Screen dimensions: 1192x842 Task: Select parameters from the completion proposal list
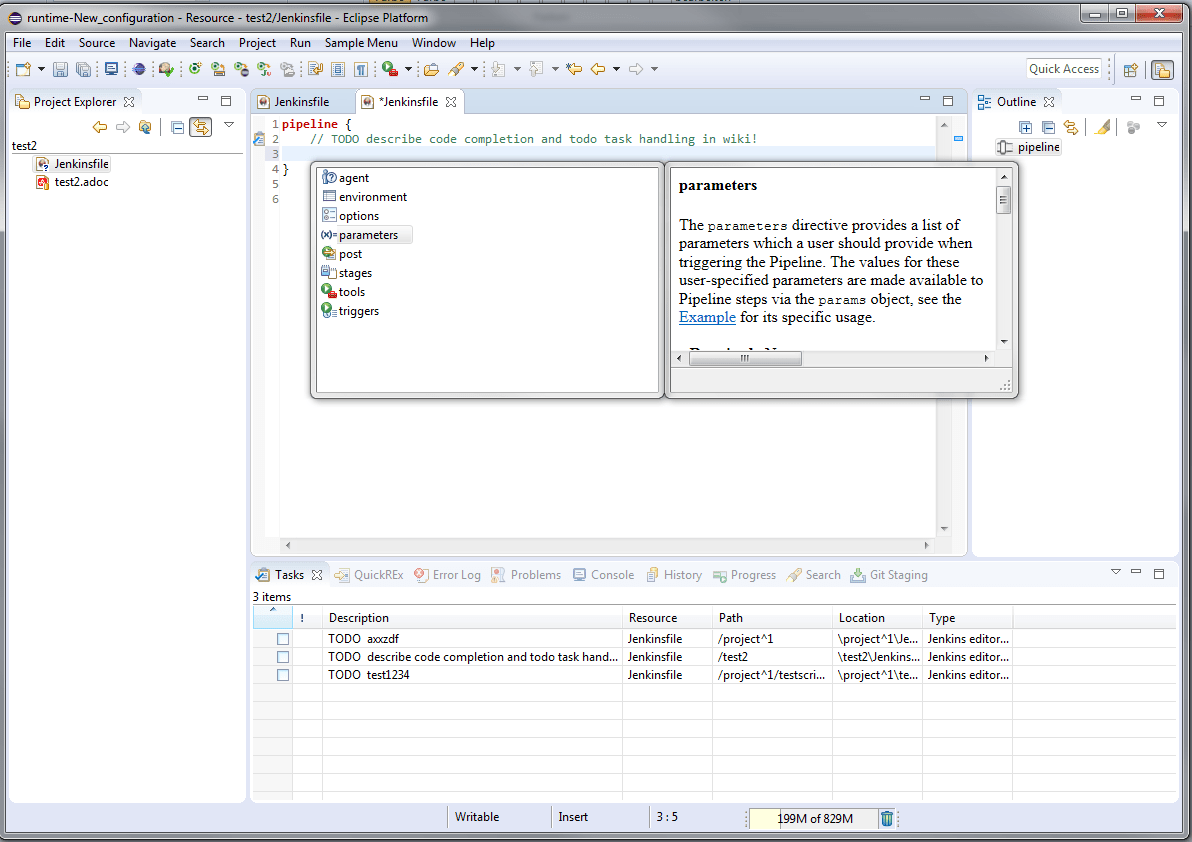coord(367,234)
